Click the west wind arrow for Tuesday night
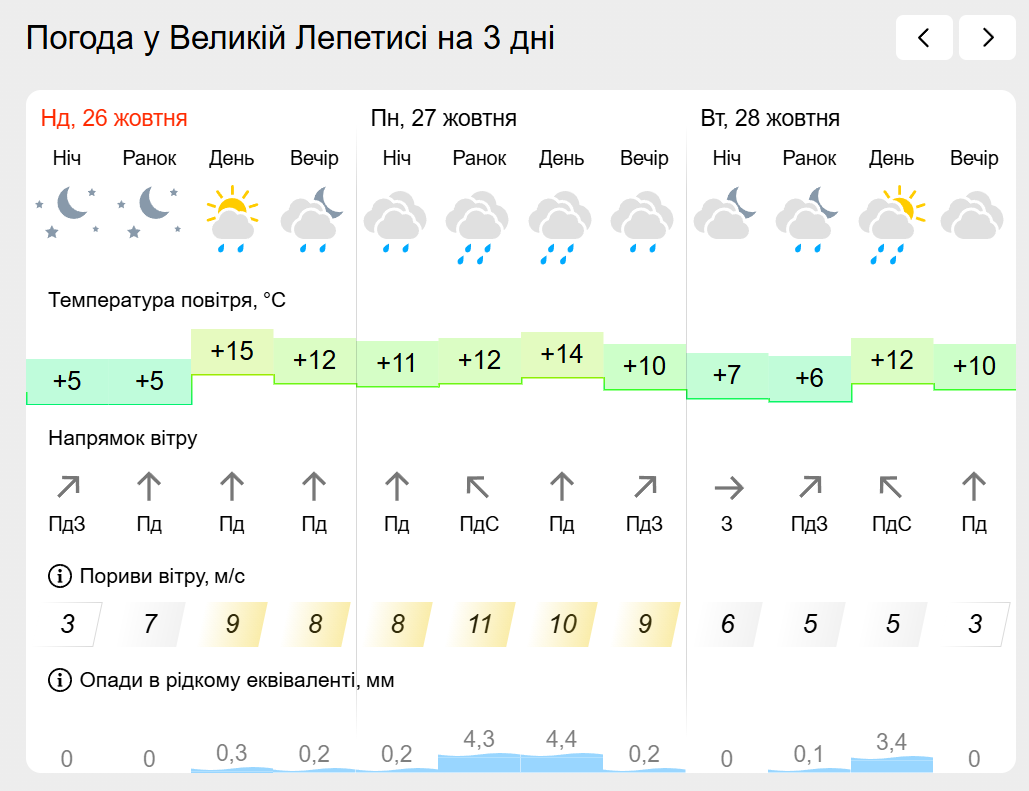1029x791 pixels. click(x=727, y=488)
